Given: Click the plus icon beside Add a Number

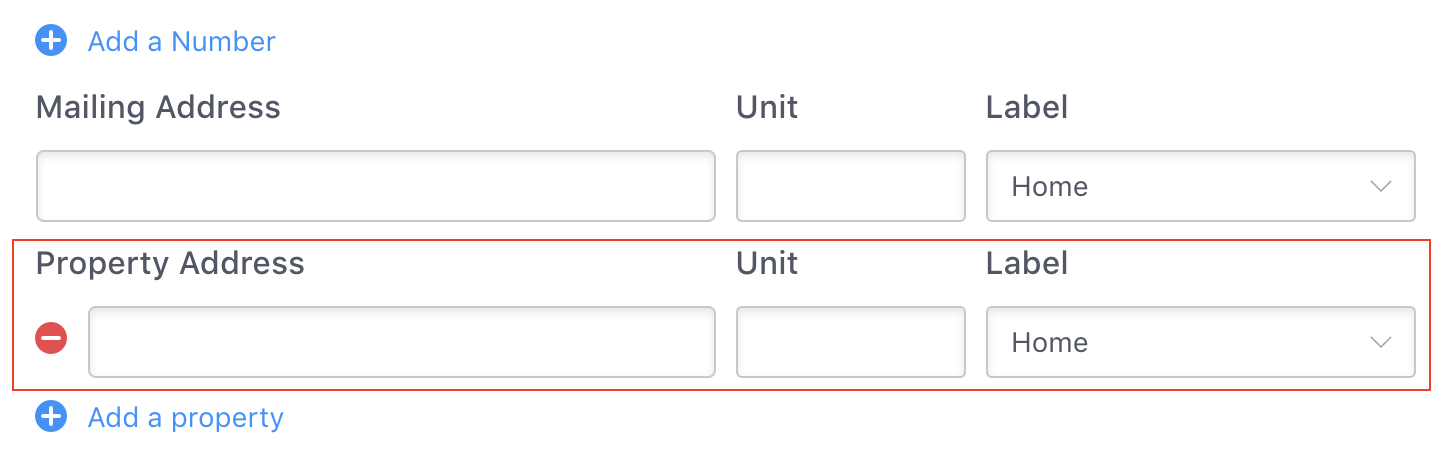Looking at the screenshot, I should (x=51, y=41).
